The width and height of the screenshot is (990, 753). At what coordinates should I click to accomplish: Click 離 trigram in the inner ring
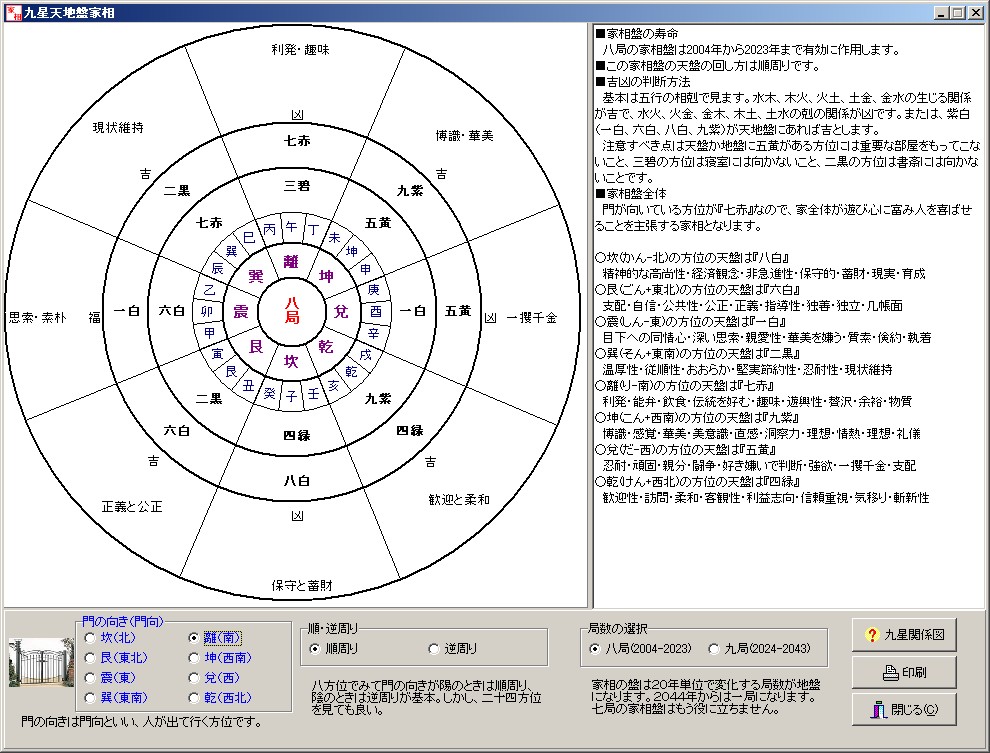point(290,261)
